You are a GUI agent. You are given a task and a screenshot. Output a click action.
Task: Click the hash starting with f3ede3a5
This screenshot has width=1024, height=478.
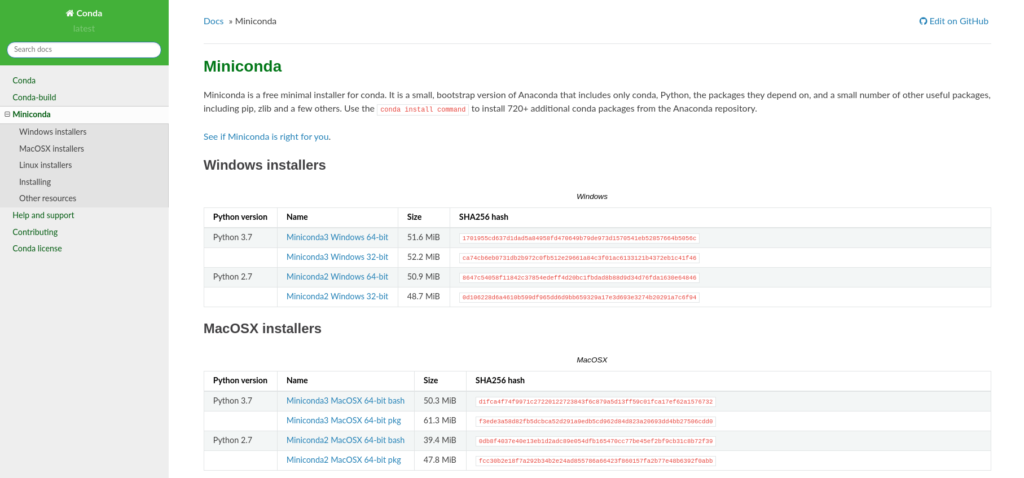click(x=596, y=421)
